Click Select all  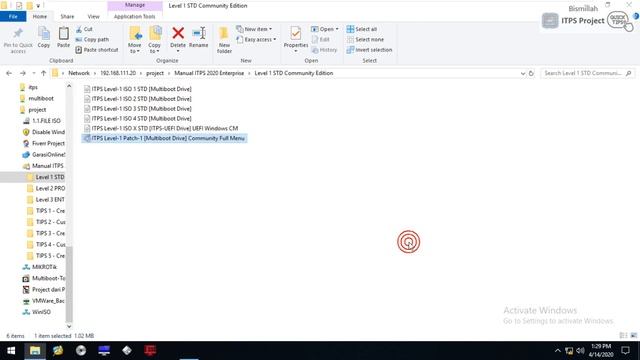coord(362,29)
